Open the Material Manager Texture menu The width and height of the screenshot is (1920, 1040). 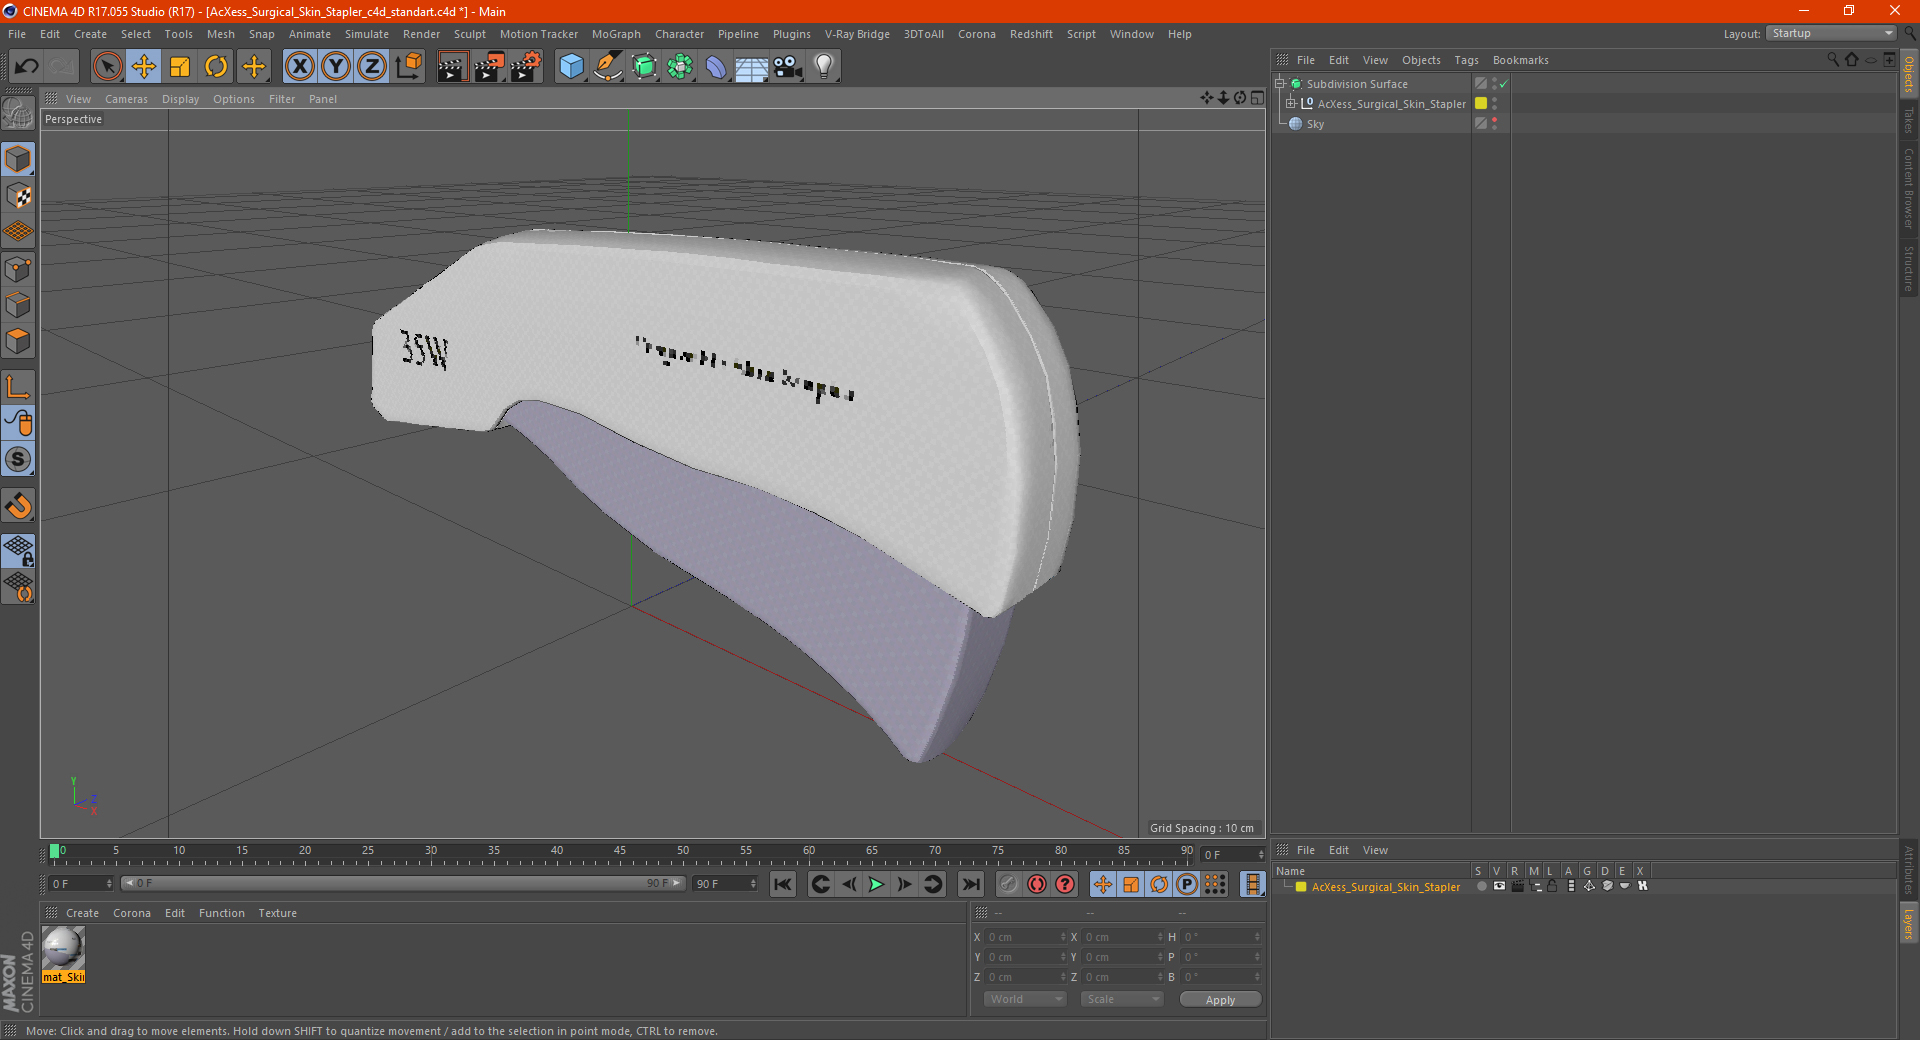277,913
